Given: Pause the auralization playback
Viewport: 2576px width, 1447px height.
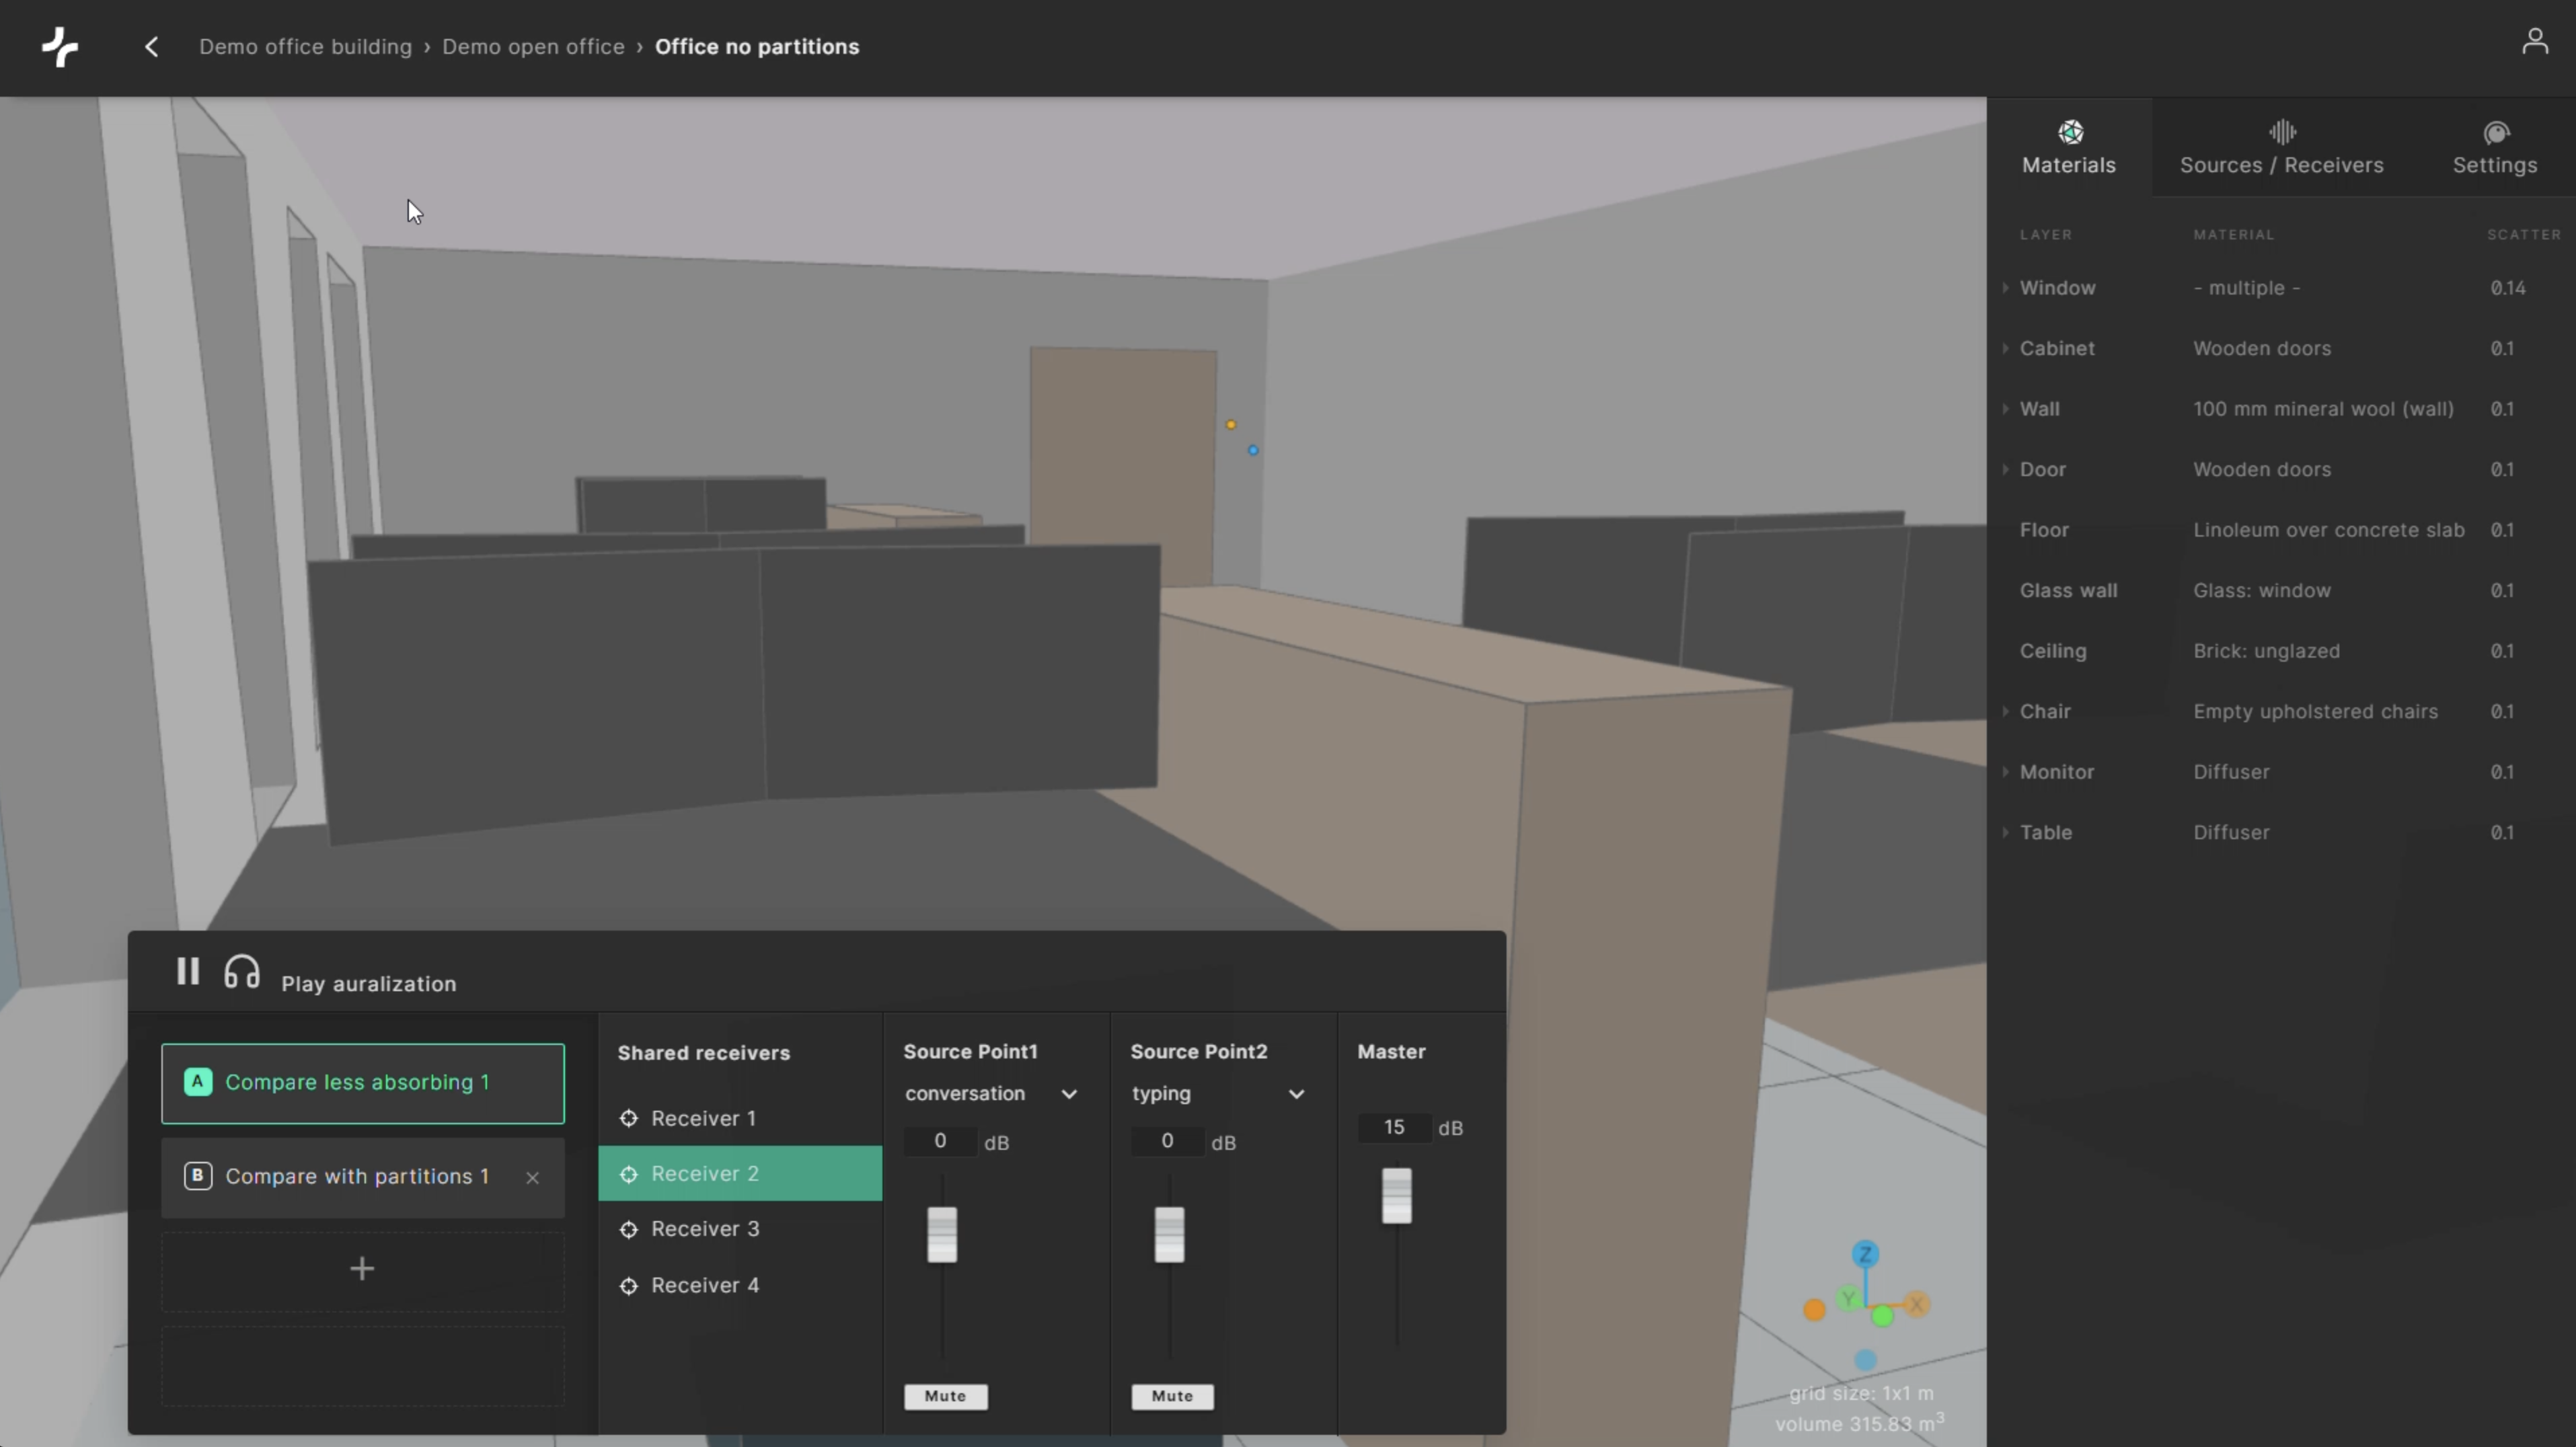Looking at the screenshot, I should 187,971.
